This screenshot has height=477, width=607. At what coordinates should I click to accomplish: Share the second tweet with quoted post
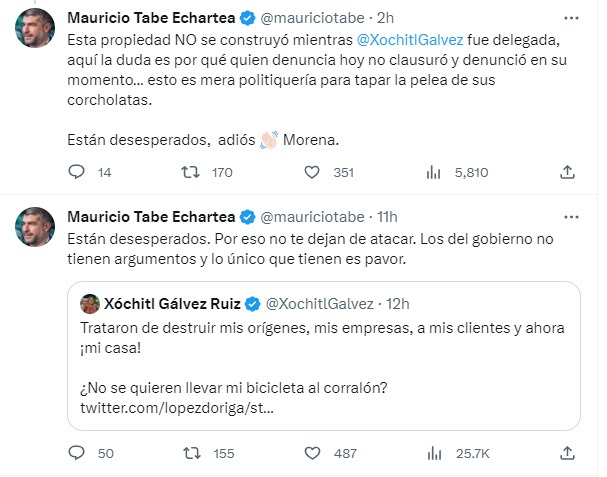point(567,453)
